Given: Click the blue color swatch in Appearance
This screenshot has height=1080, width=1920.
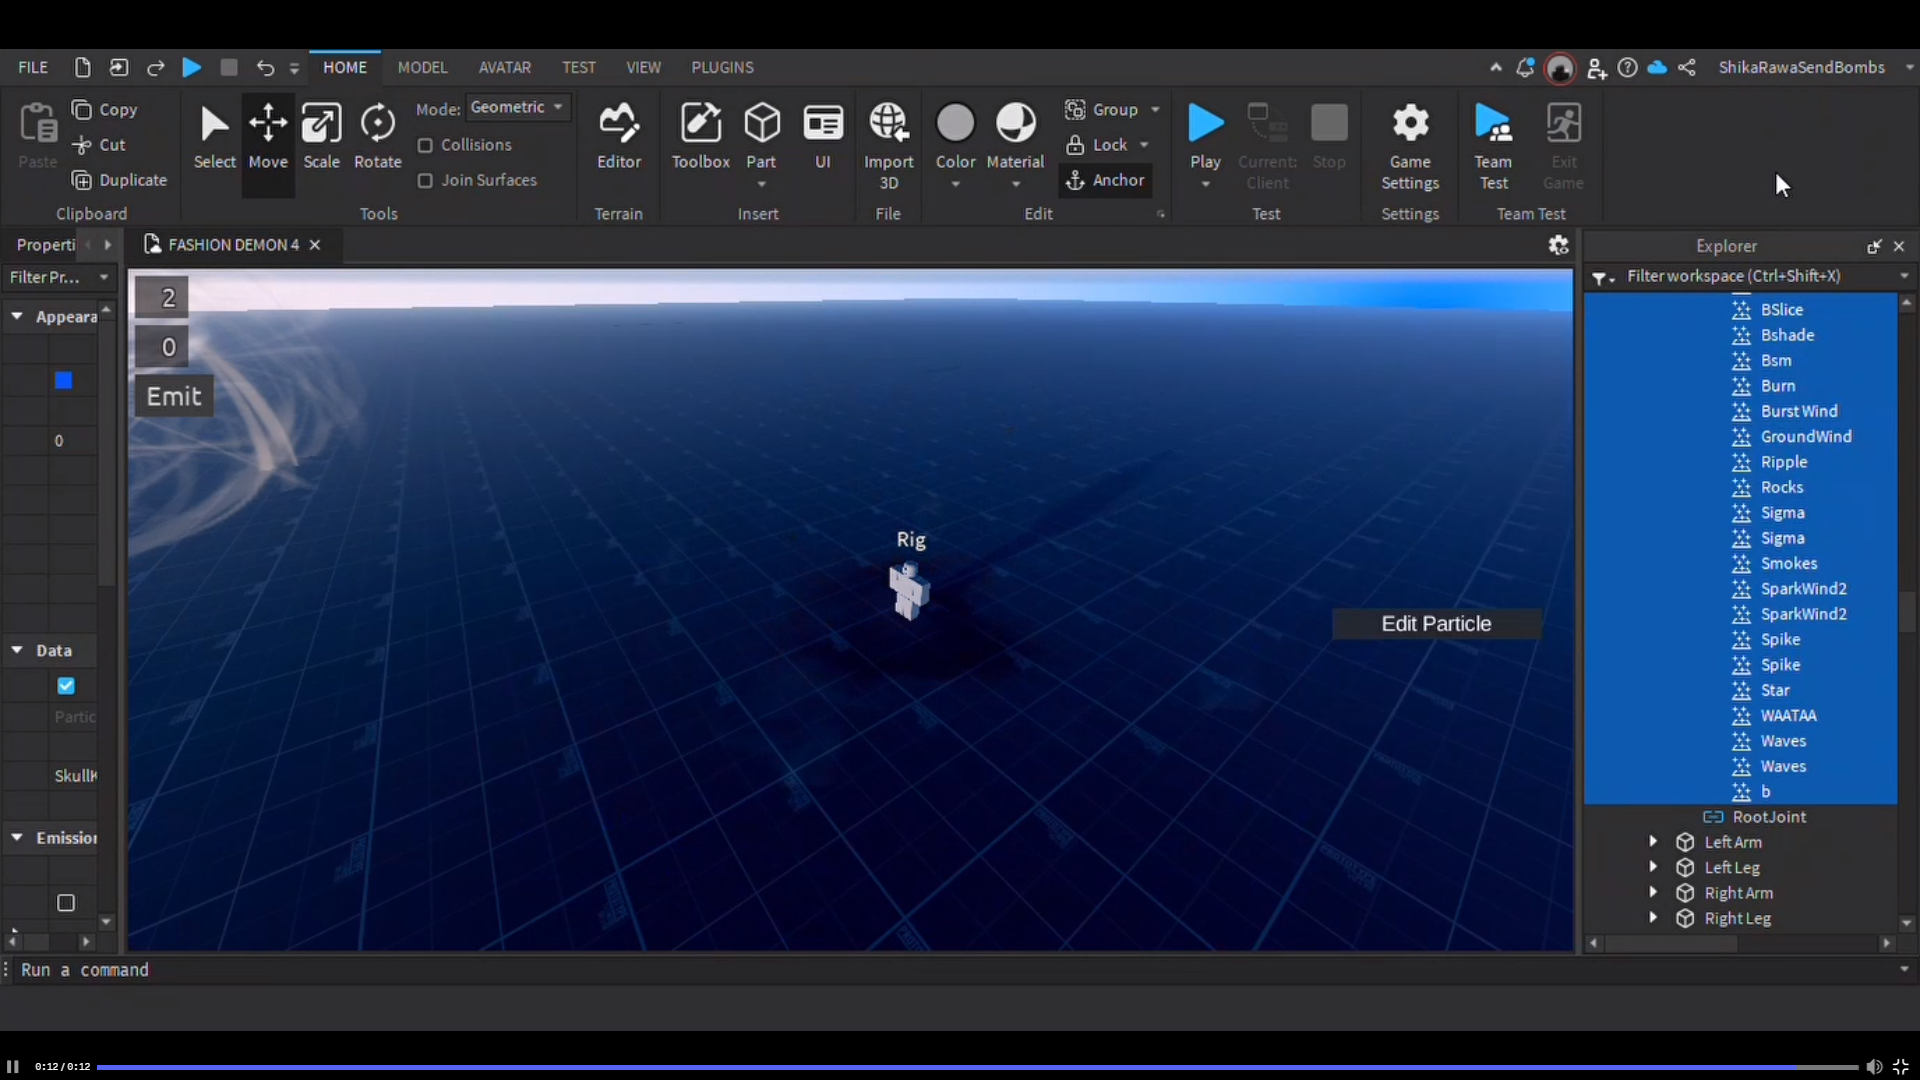Looking at the screenshot, I should click(x=63, y=380).
